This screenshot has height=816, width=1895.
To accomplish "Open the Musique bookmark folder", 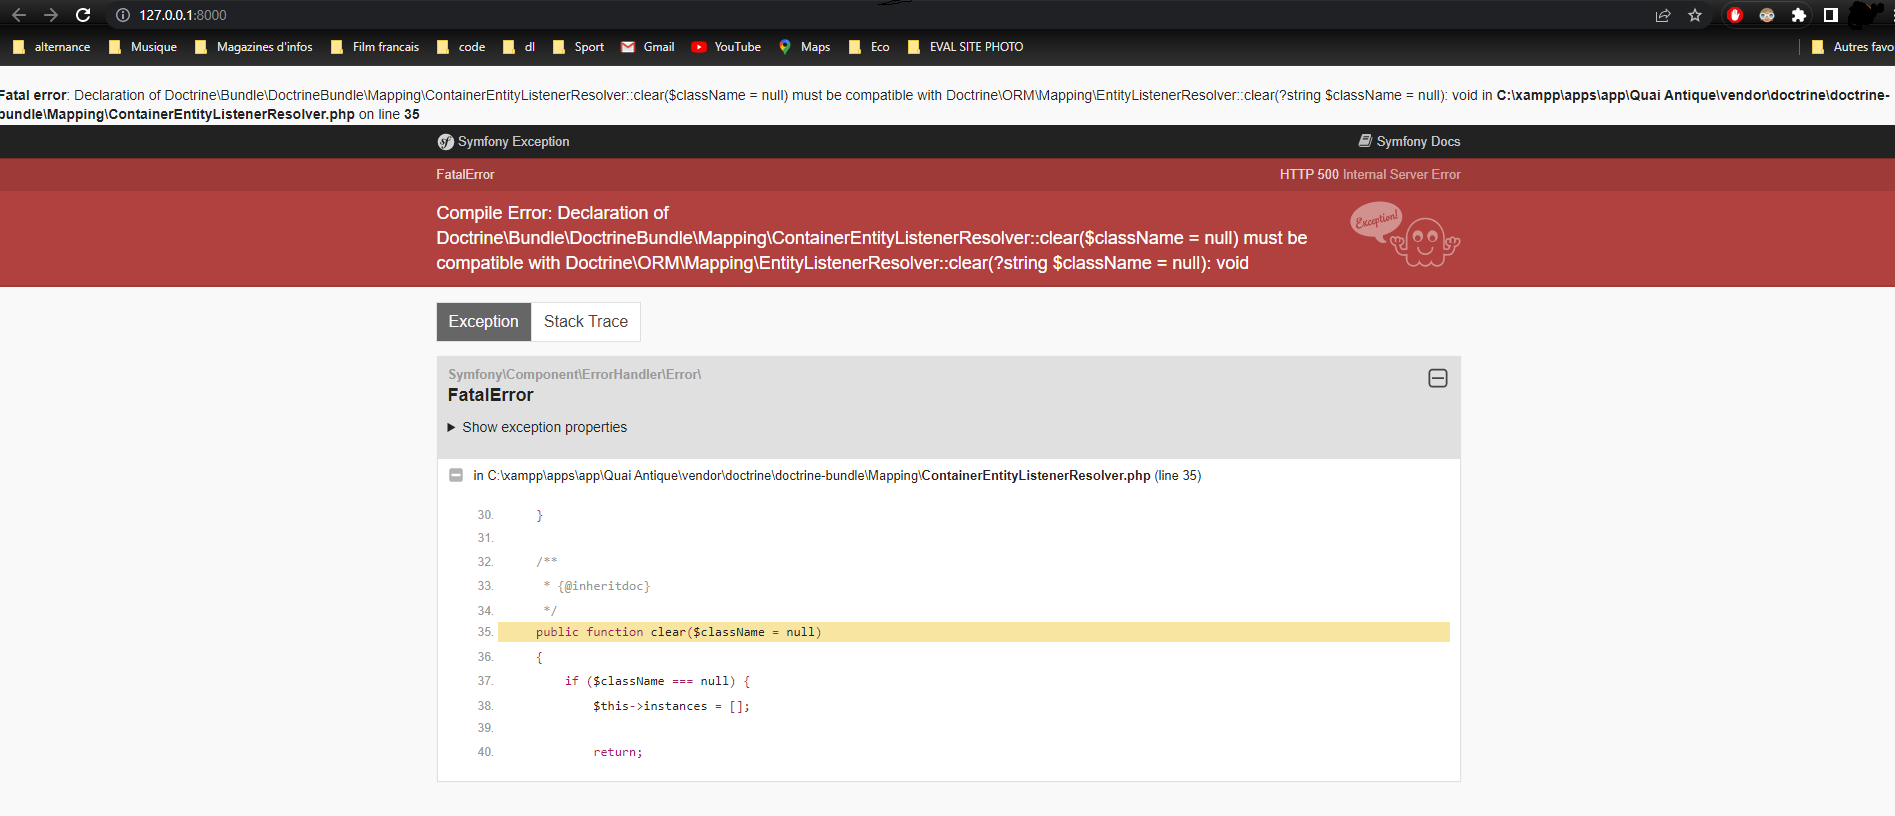I will pyautogui.click(x=143, y=47).
